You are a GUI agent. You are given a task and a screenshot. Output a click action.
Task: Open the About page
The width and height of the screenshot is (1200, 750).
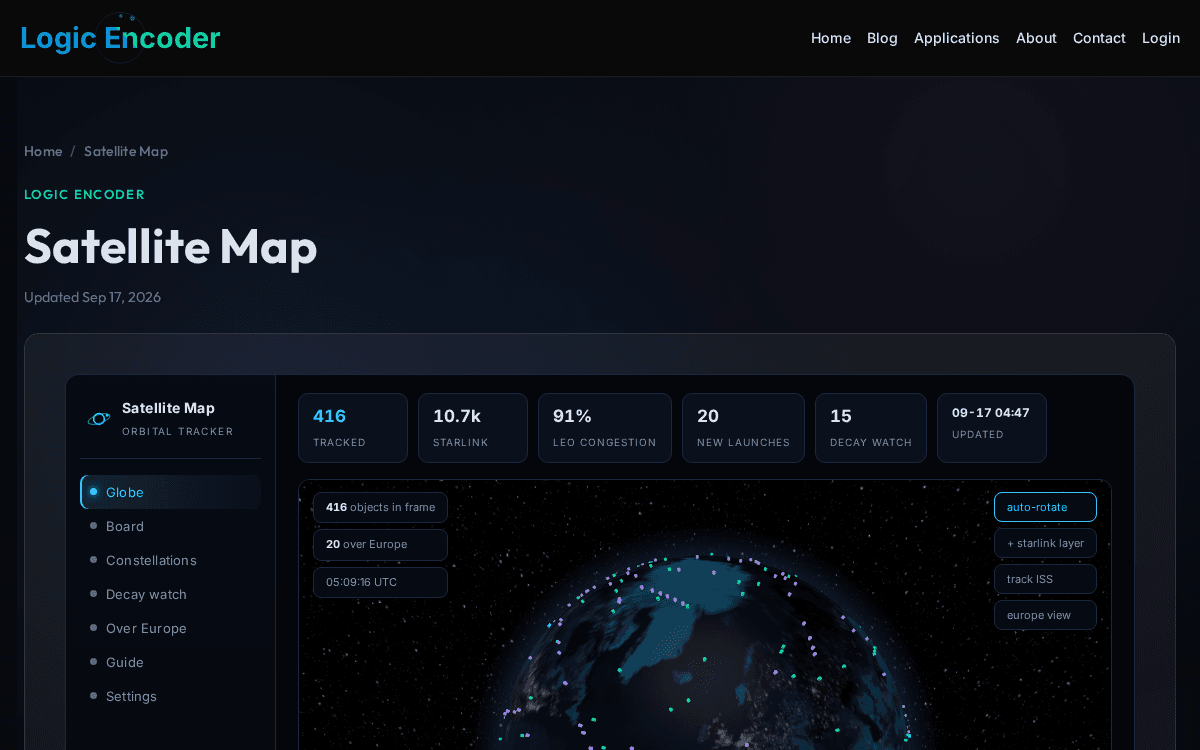pyautogui.click(x=1036, y=38)
